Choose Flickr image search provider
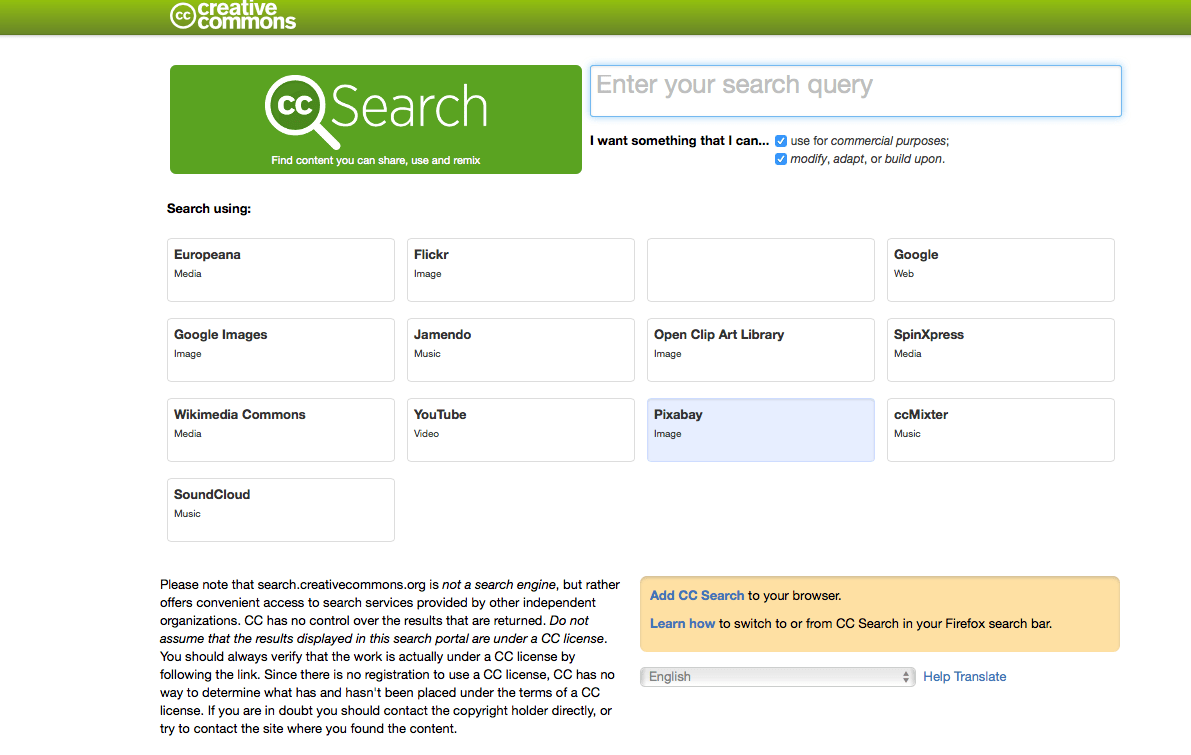 click(x=520, y=269)
